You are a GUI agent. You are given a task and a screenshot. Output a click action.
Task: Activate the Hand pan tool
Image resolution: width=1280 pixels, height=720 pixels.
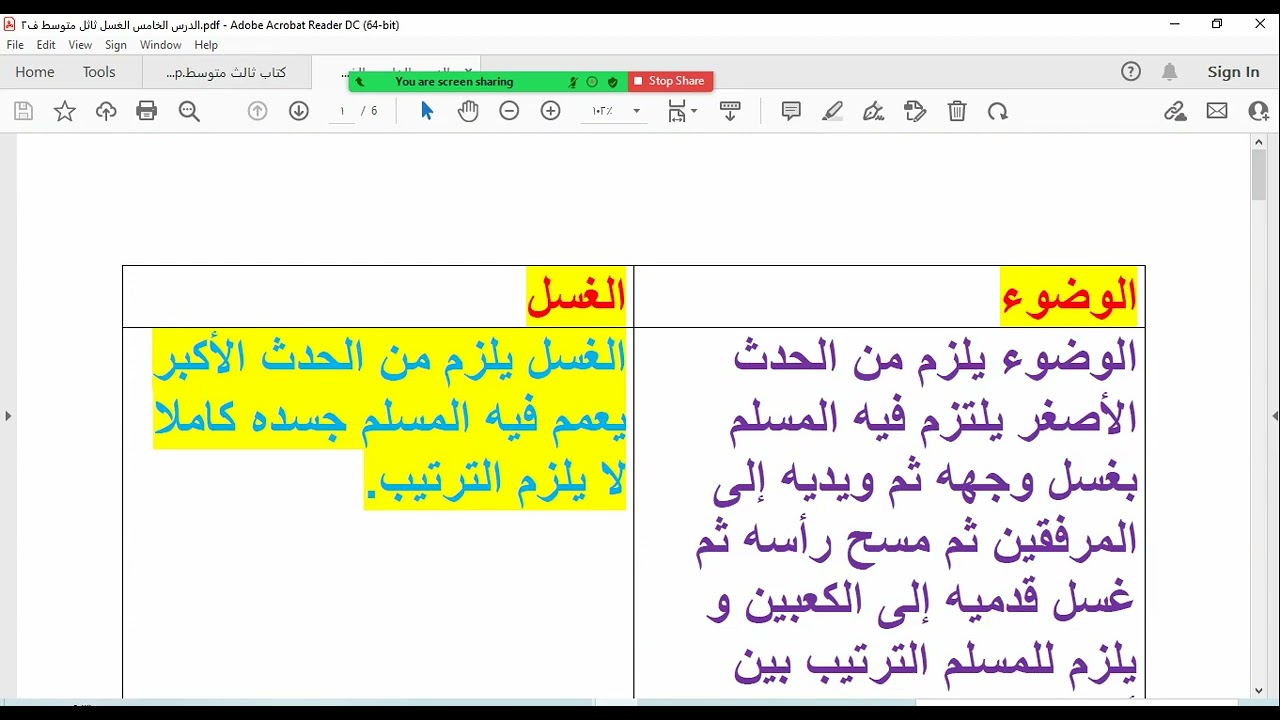[468, 111]
